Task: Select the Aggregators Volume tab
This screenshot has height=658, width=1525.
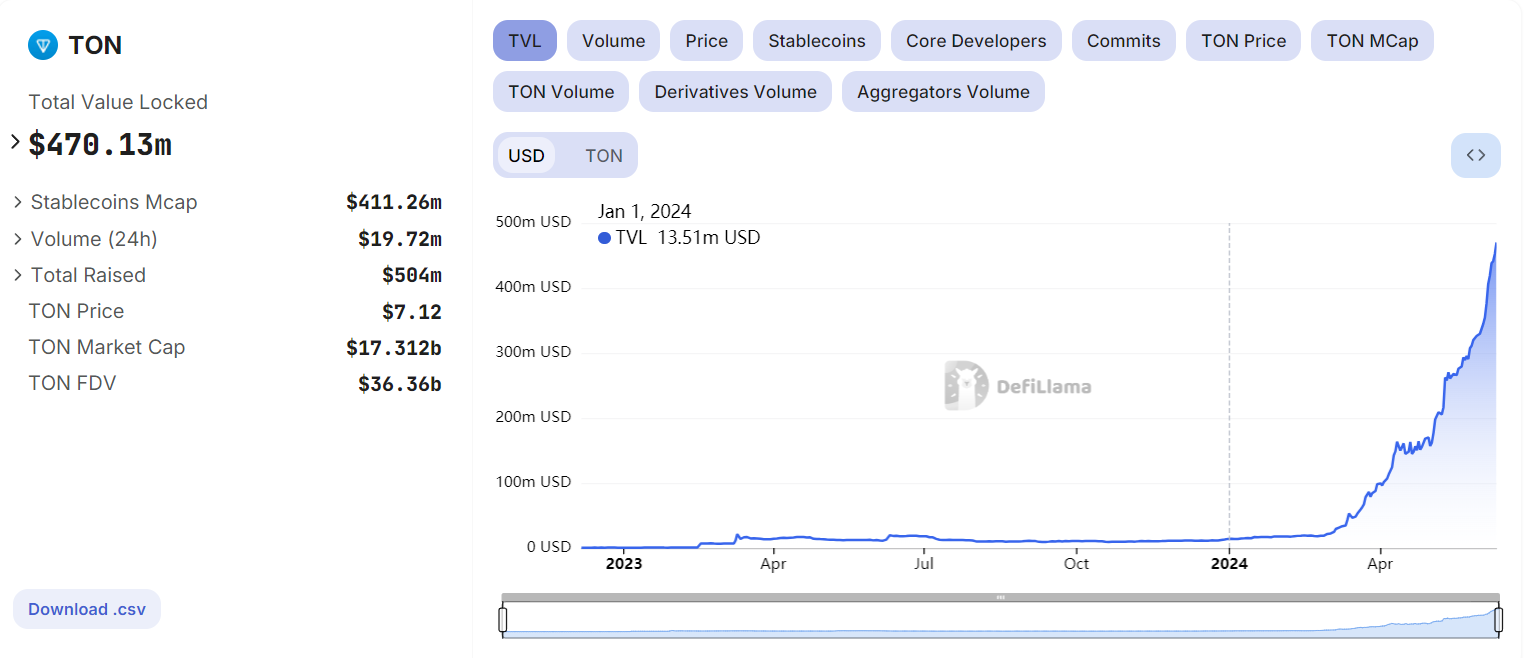Action: tap(942, 91)
